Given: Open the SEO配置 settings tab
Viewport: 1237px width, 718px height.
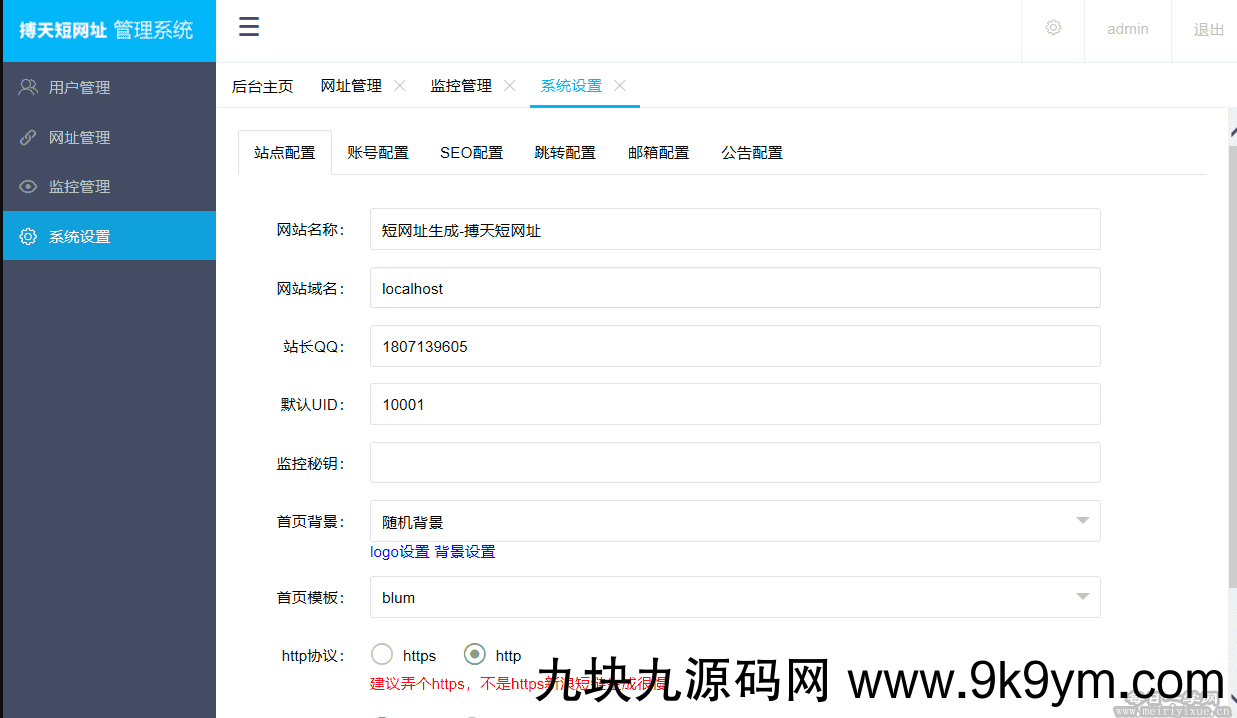Looking at the screenshot, I should tap(472, 153).
